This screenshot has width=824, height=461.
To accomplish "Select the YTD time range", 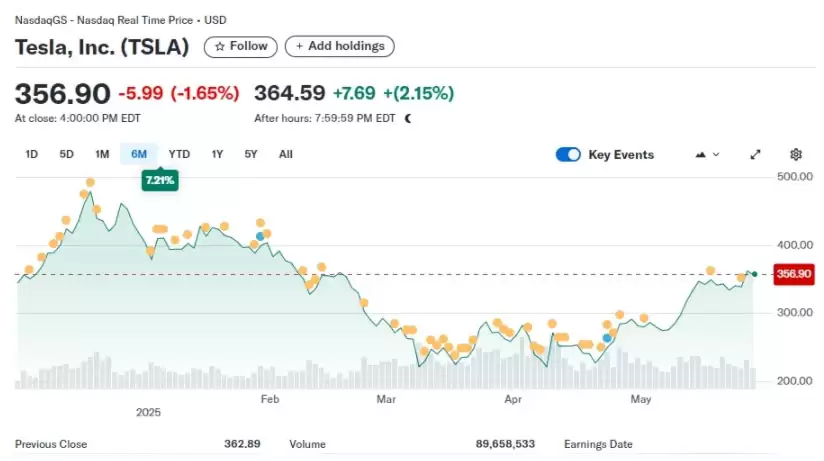I will pyautogui.click(x=179, y=154).
